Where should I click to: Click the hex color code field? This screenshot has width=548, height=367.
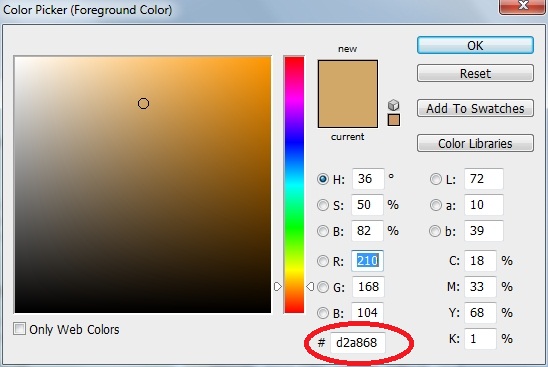358,343
